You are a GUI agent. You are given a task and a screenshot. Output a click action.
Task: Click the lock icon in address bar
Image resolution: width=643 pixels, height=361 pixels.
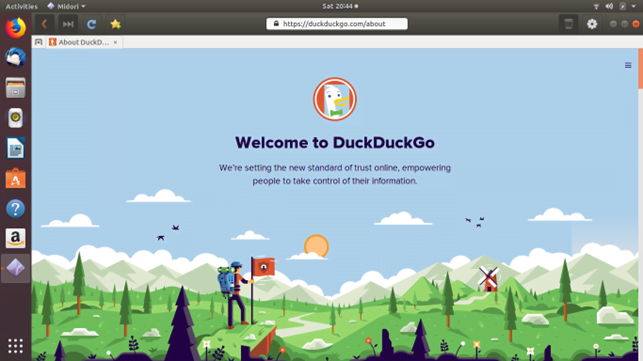point(276,24)
